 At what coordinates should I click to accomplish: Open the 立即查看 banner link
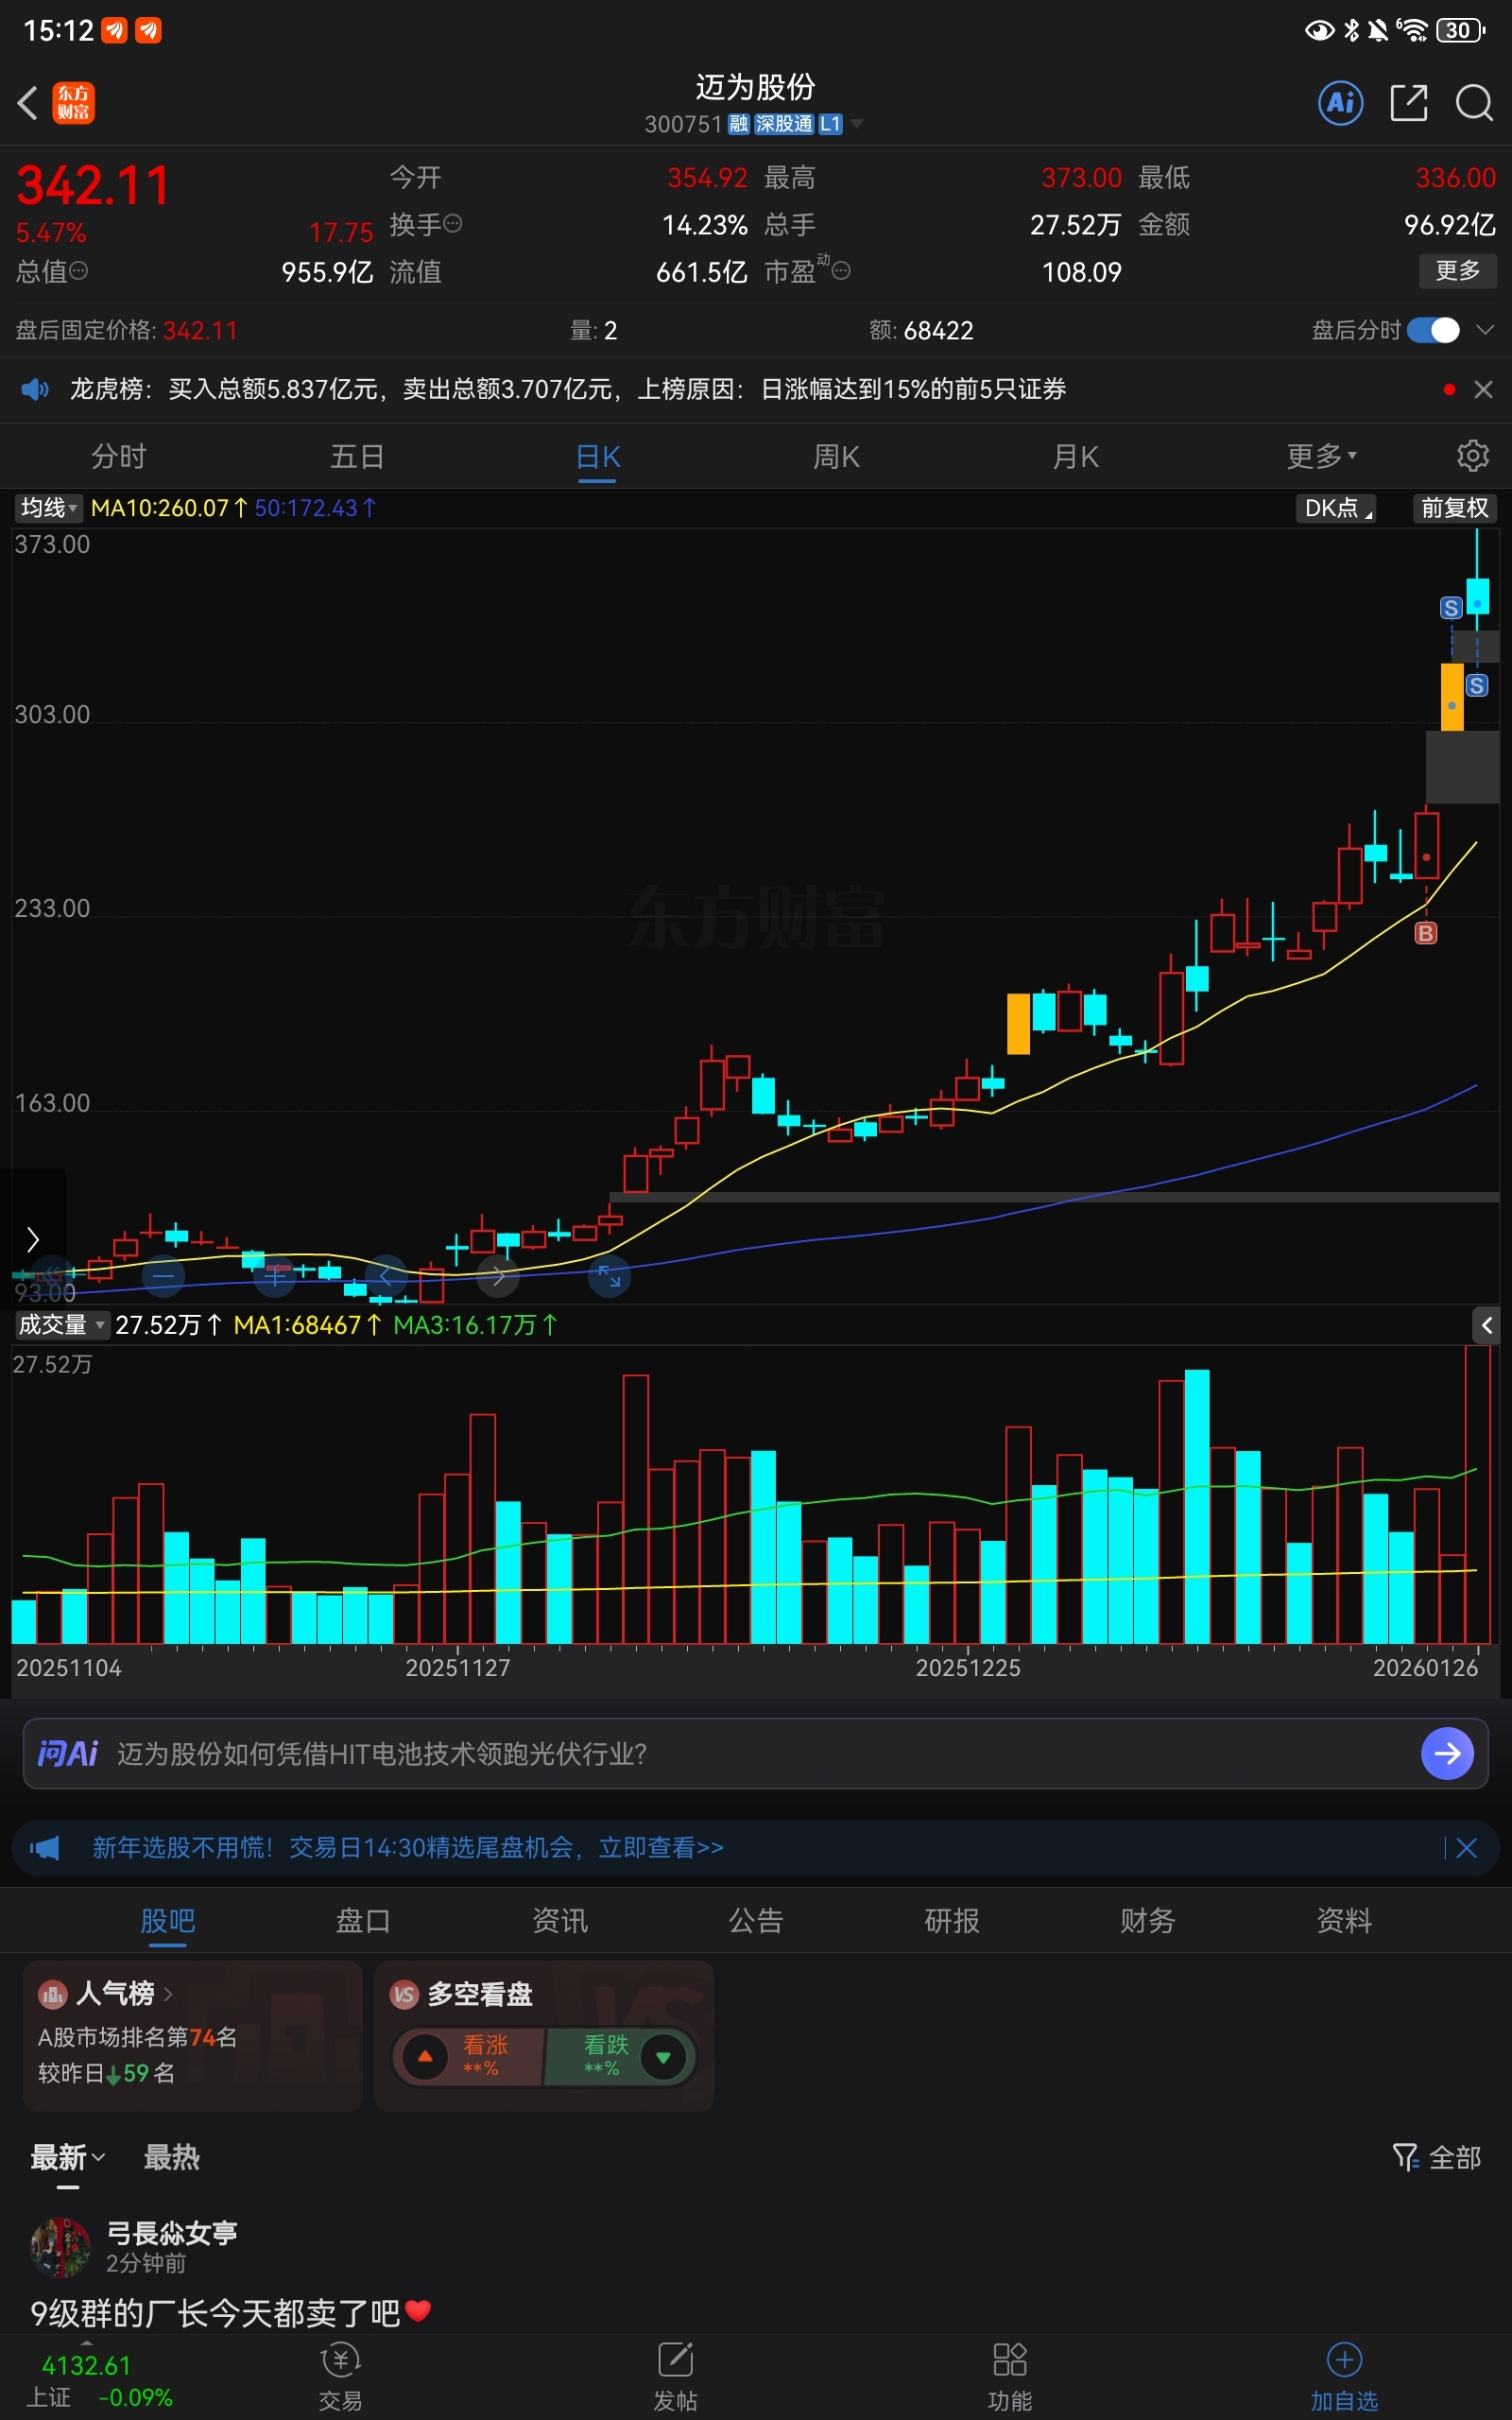coord(660,1847)
